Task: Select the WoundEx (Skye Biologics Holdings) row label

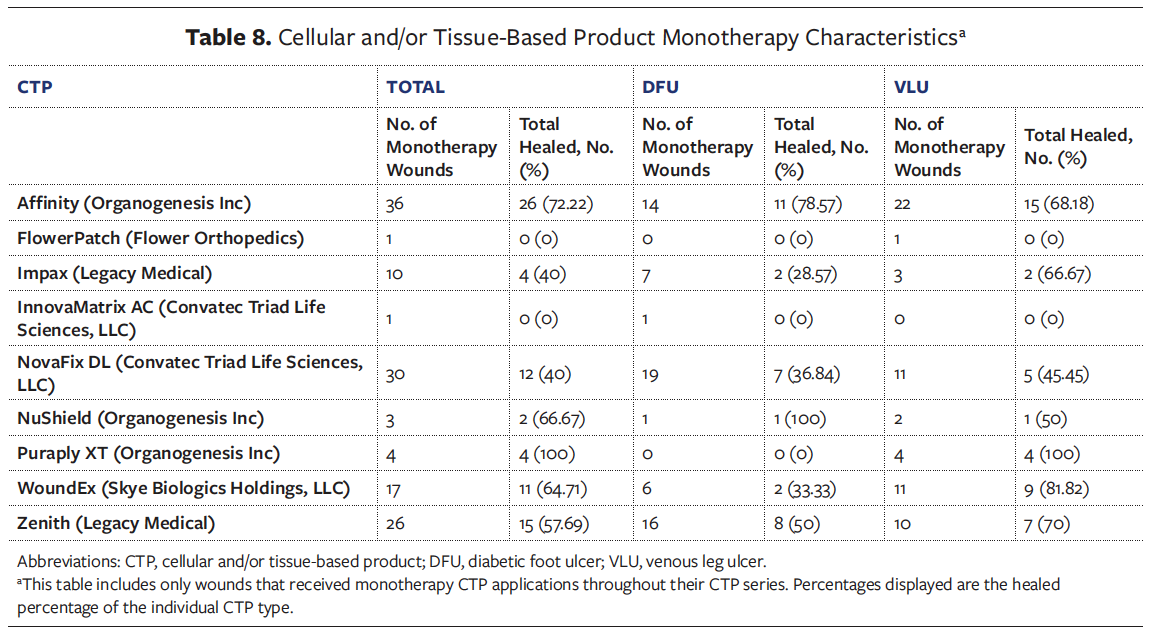Action: pyautogui.click(x=184, y=488)
